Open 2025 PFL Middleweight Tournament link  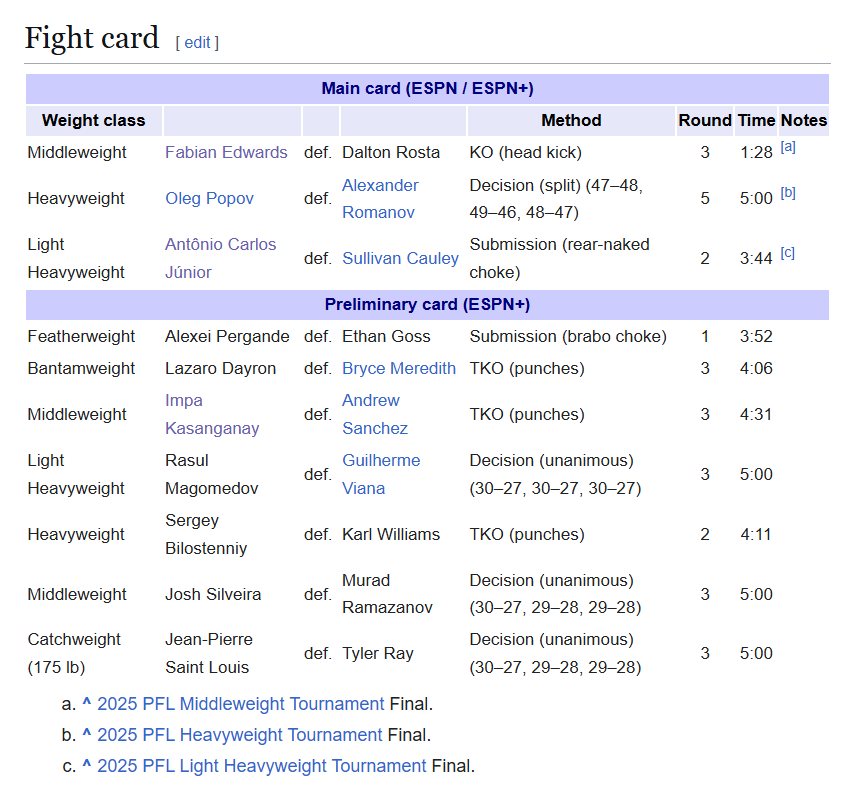[240, 704]
